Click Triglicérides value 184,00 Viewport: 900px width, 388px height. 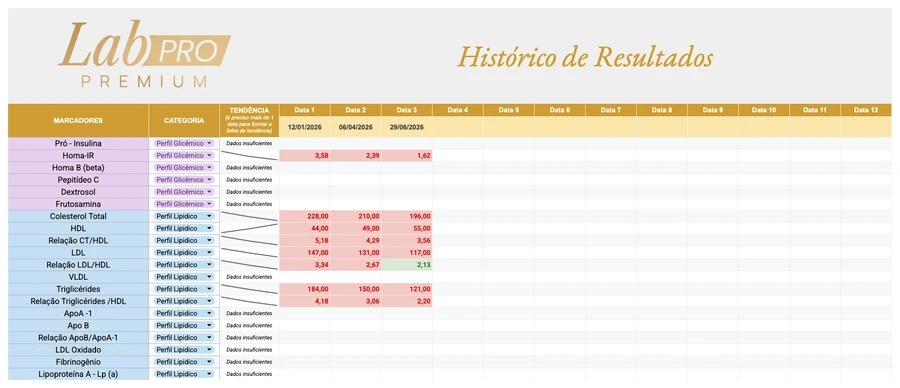[305, 289]
